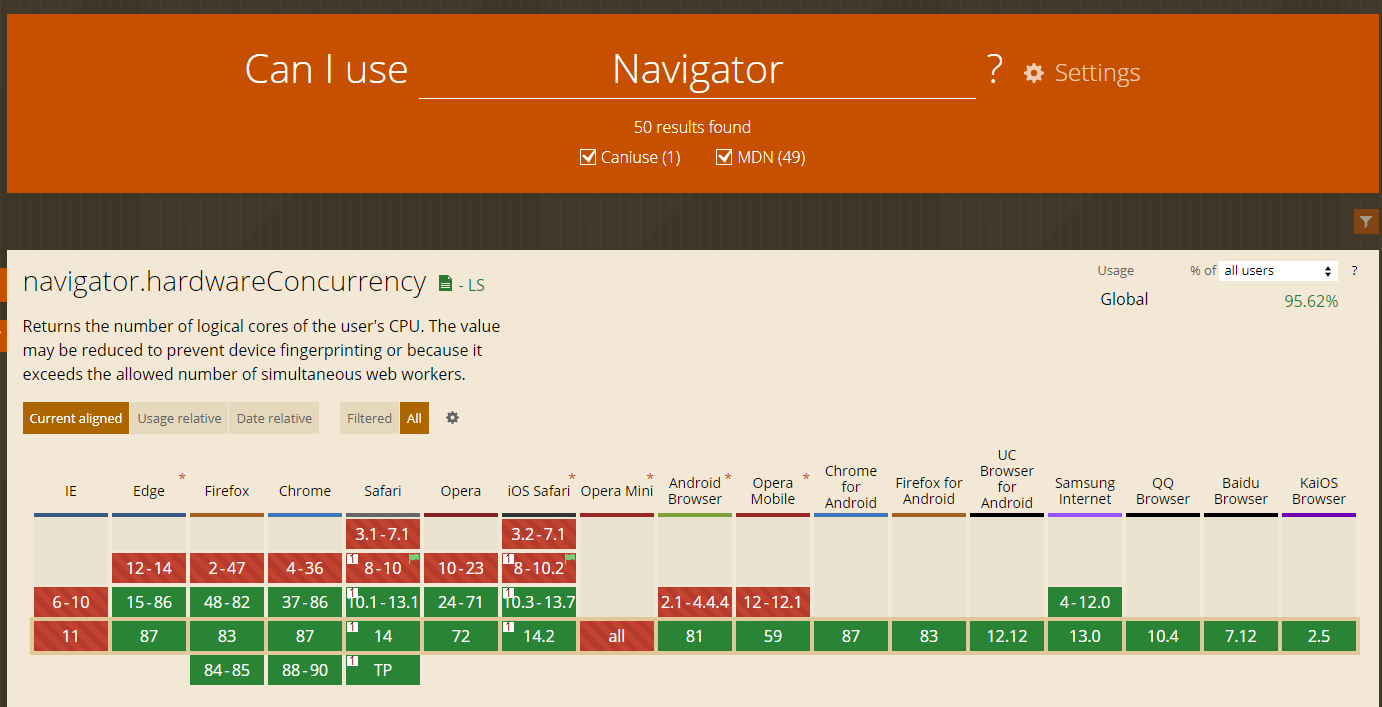Click the IE column header
This screenshot has width=1382, height=707.
tap(71, 491)
